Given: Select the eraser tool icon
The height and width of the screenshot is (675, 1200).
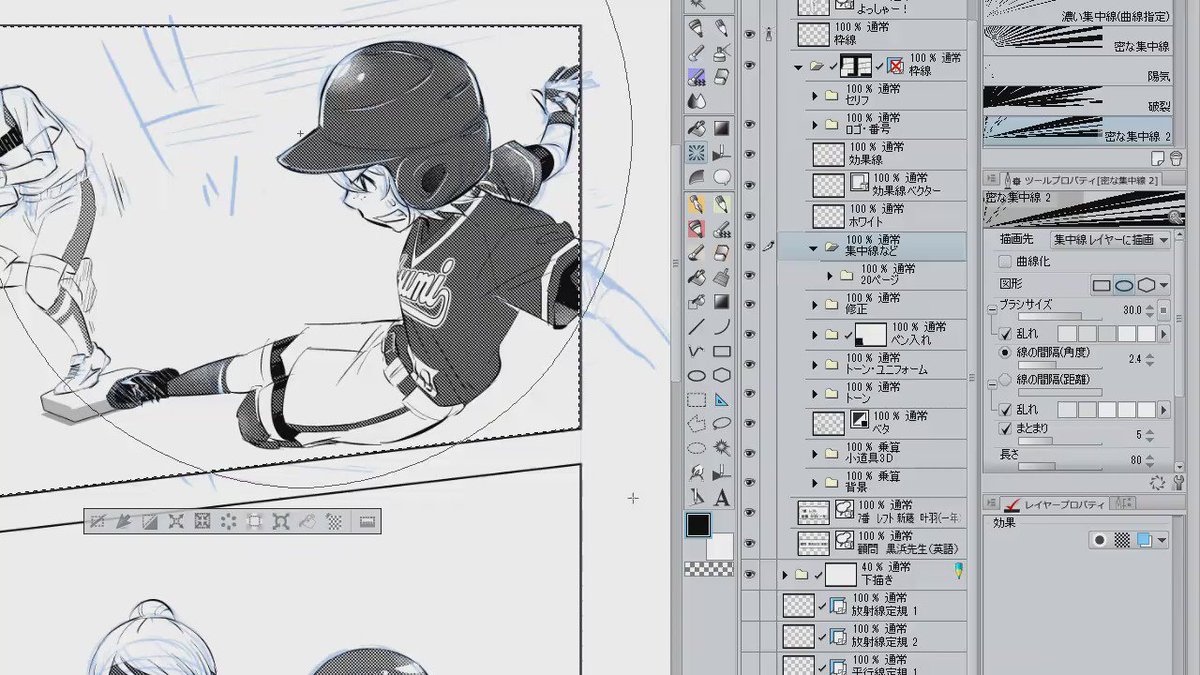Looking at the screenshot, I should (x=721, y=76).
